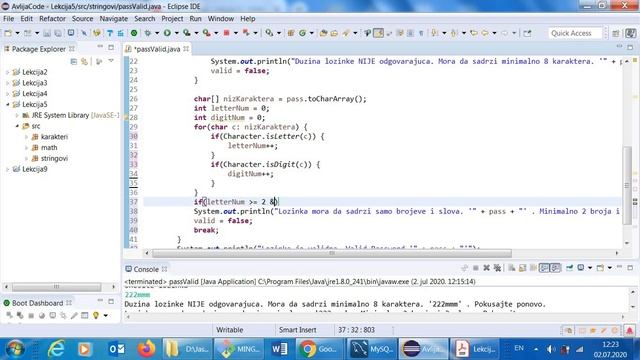Toggle Show Console When Standard Error Changes

tap(555, 268)
